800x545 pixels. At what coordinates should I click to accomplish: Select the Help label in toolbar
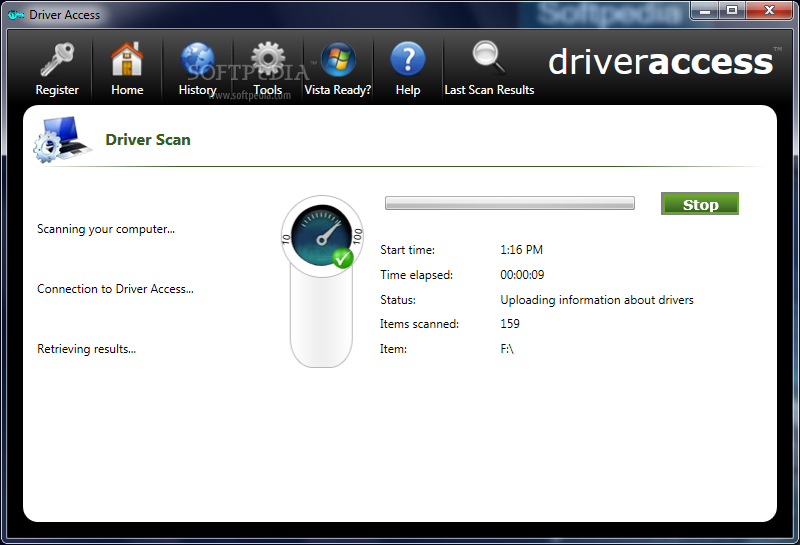tap(408, 90)
